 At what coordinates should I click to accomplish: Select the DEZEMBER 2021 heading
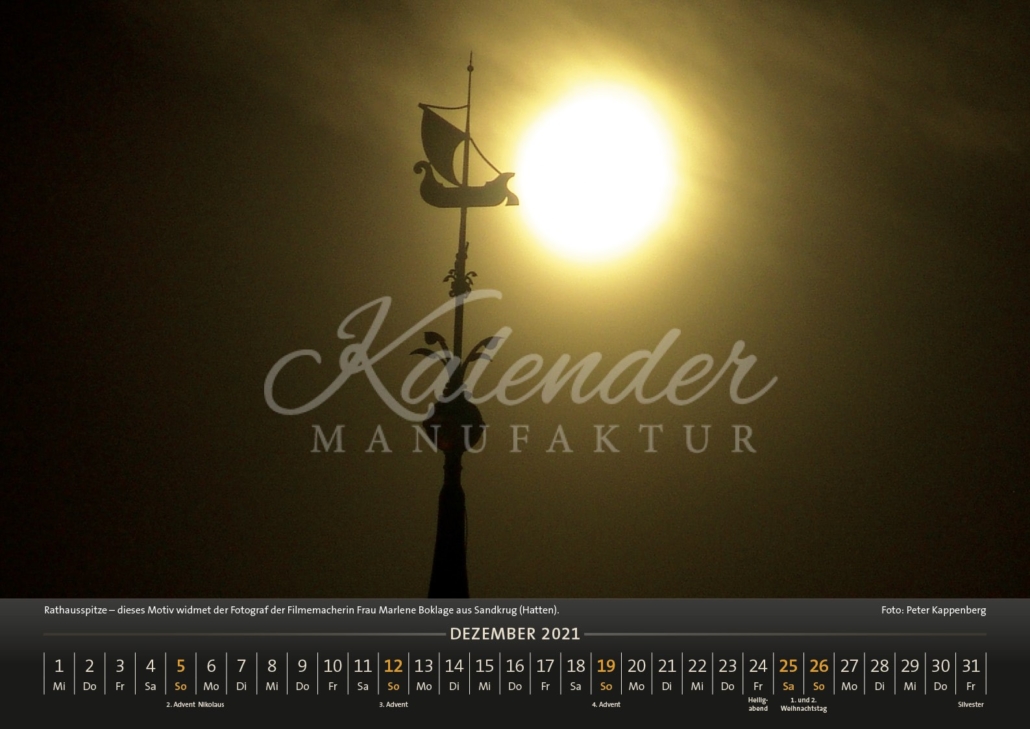515,634
